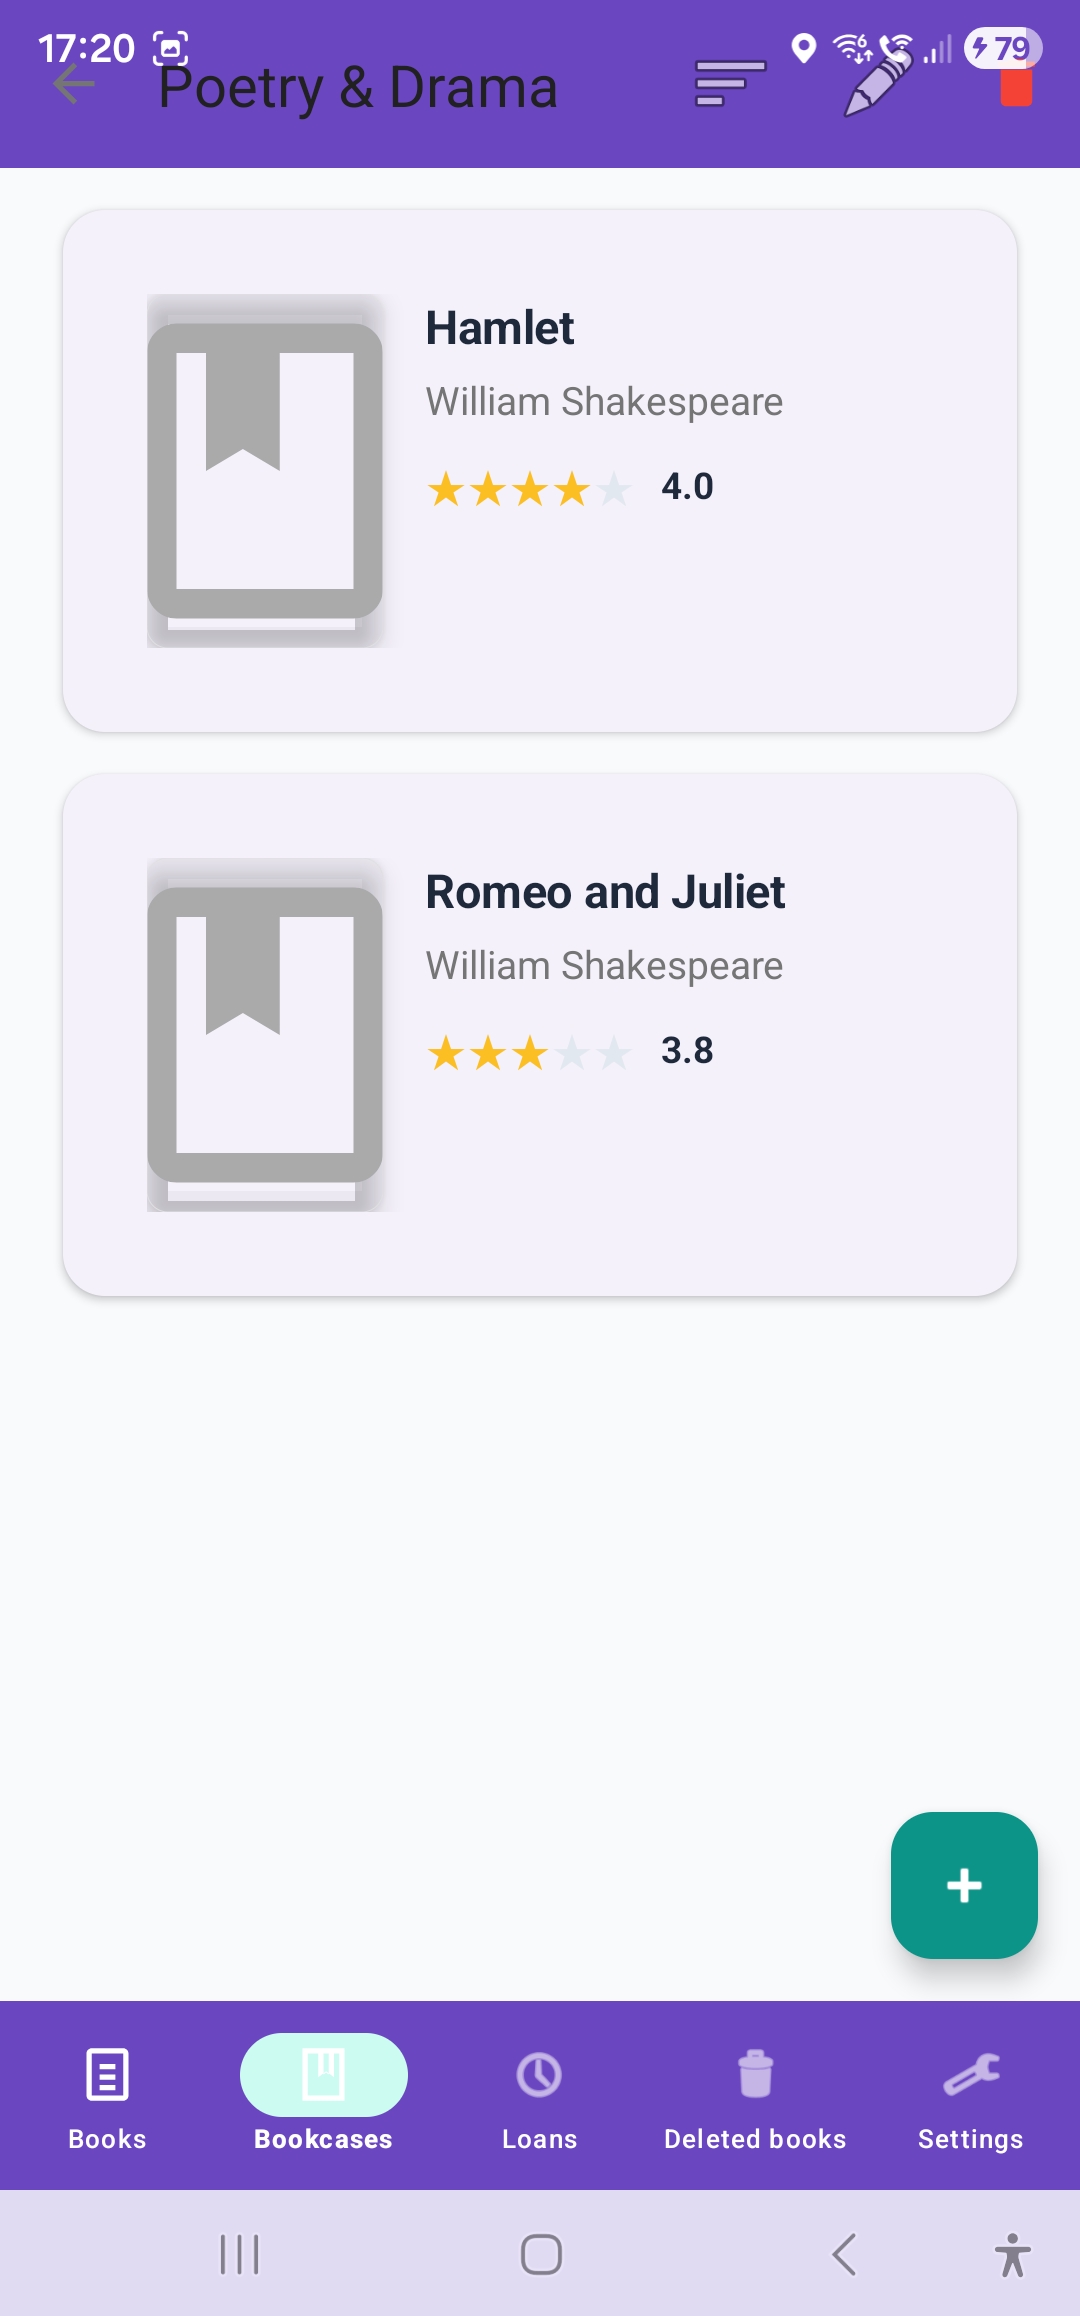Open the sort options icon
Viewport: 1080px width, 2316px height.
pos(730,84)
